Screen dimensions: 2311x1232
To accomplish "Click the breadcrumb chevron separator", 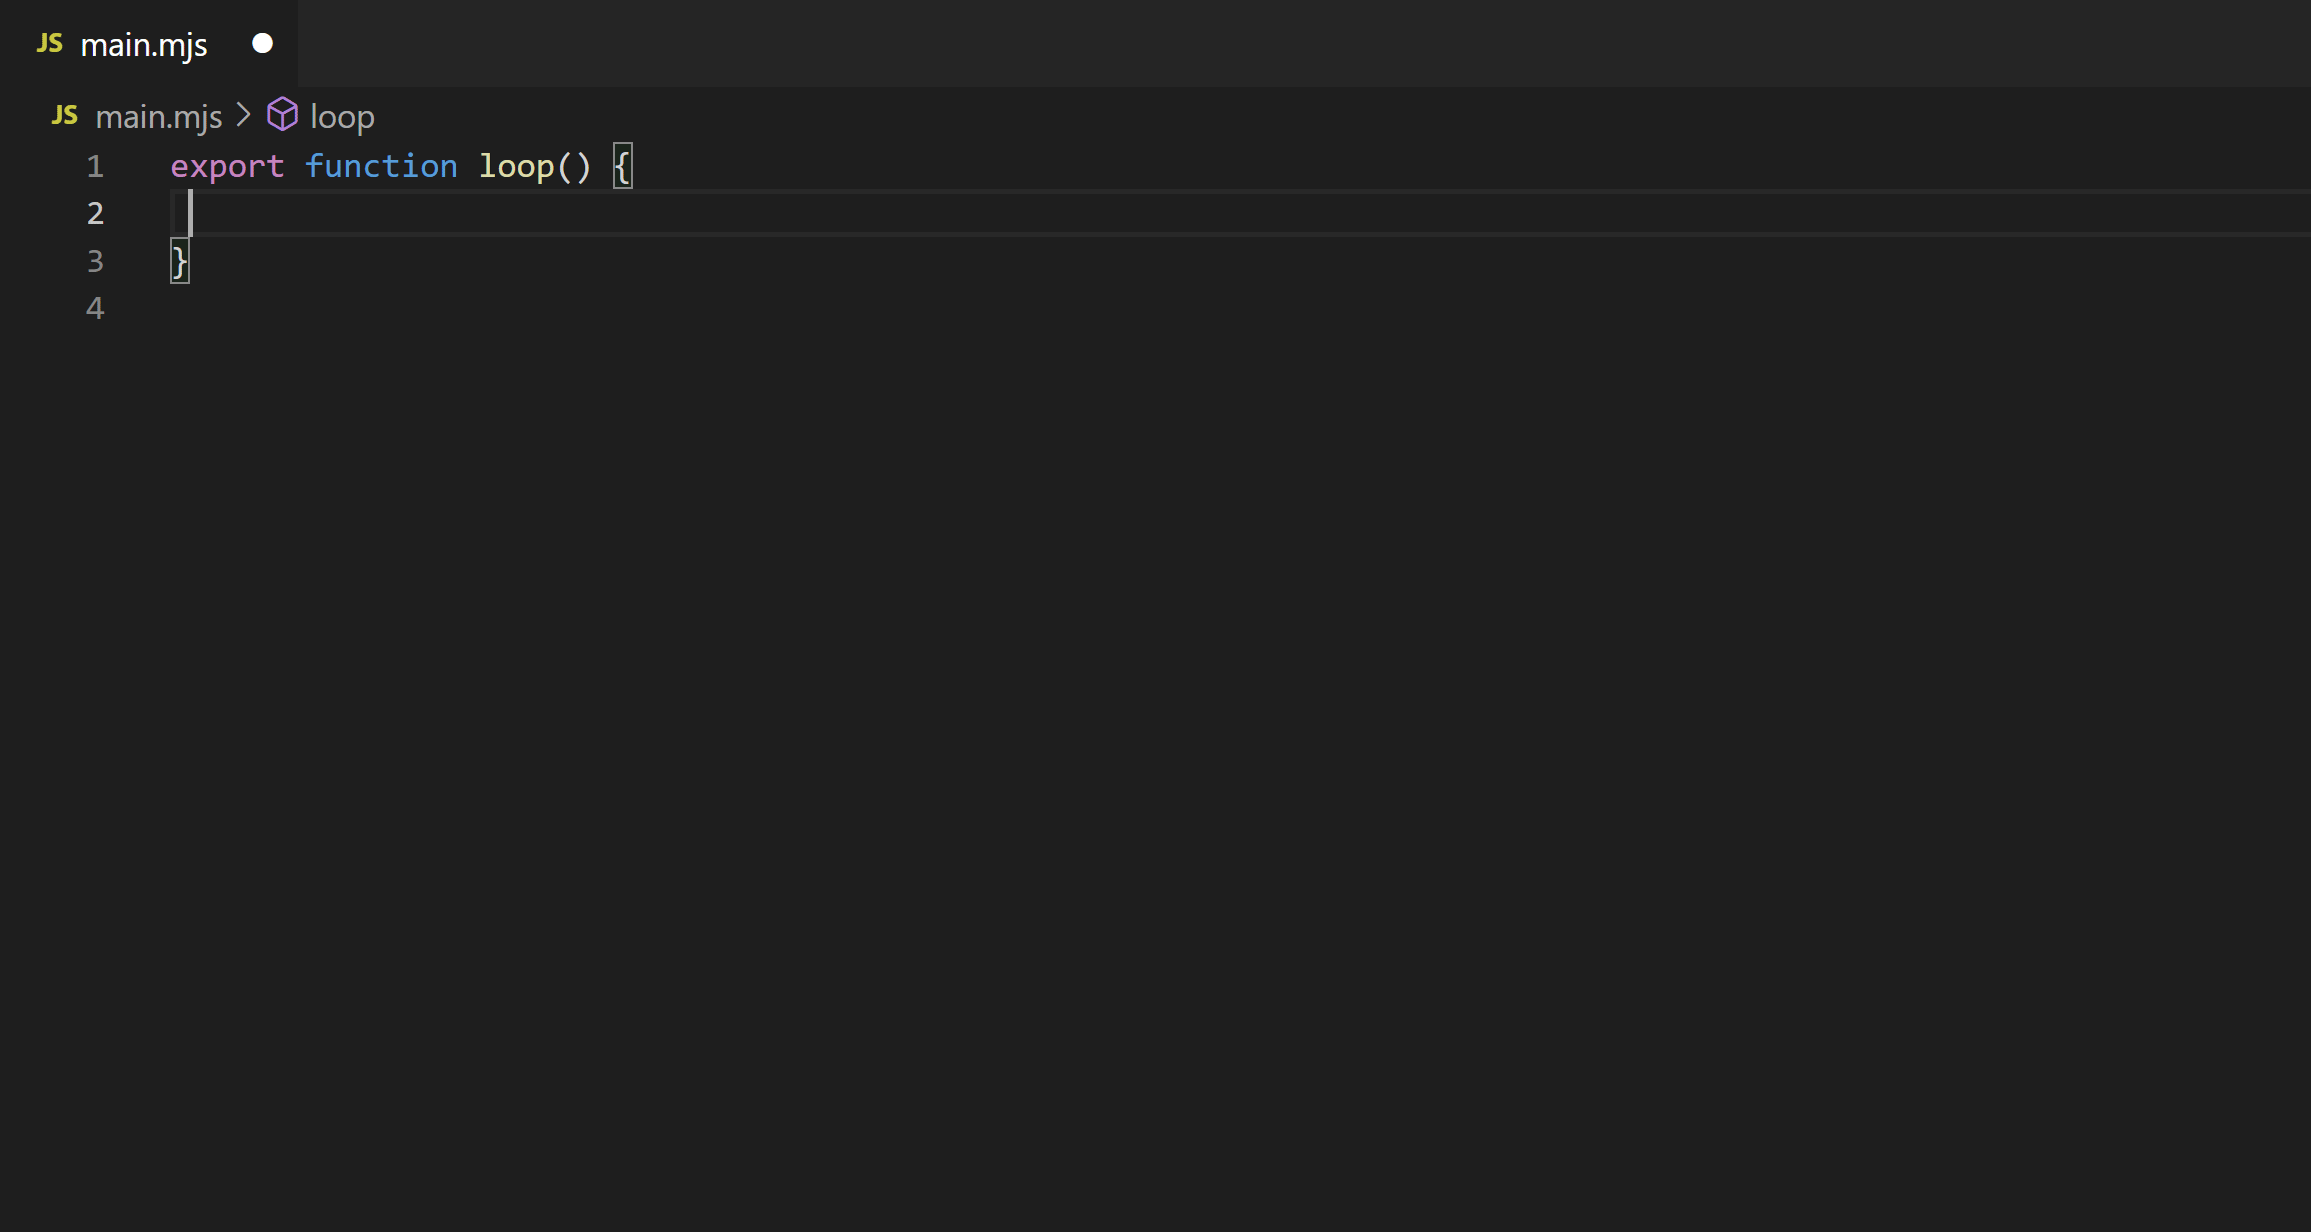I will (x=243, y=116).
